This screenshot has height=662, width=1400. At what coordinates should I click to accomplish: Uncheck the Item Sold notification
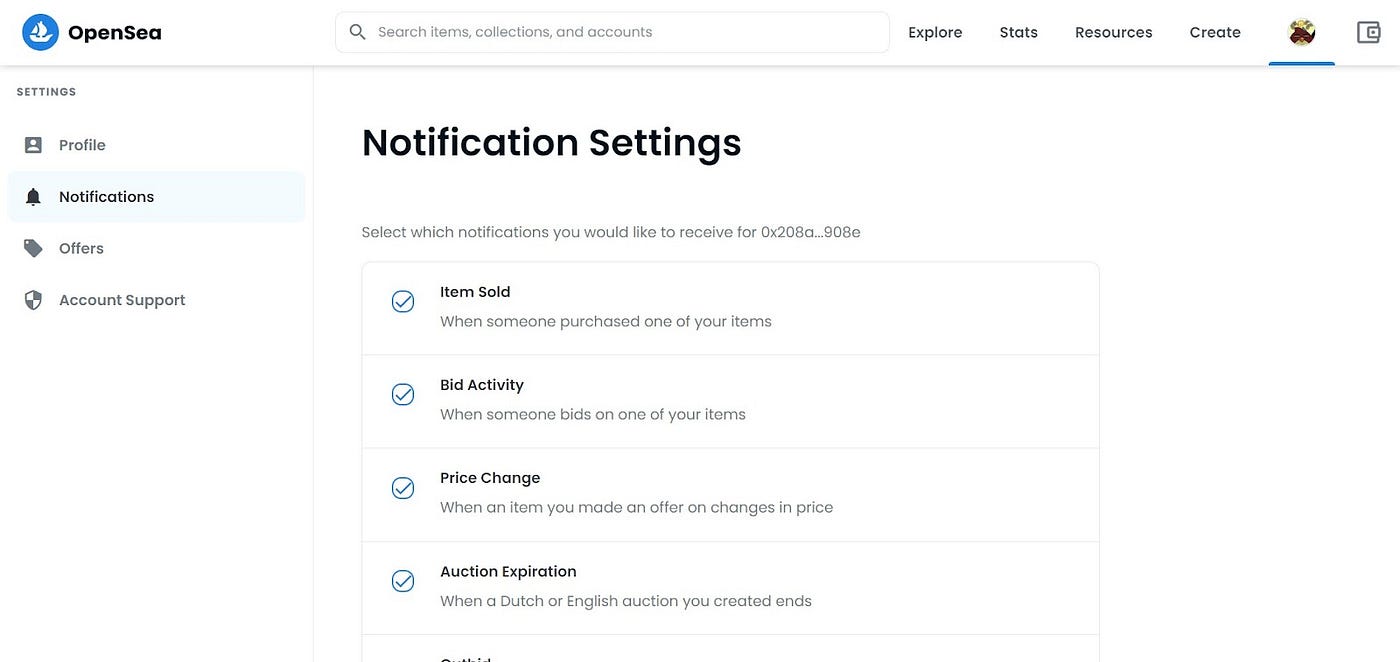pos(403,301)
